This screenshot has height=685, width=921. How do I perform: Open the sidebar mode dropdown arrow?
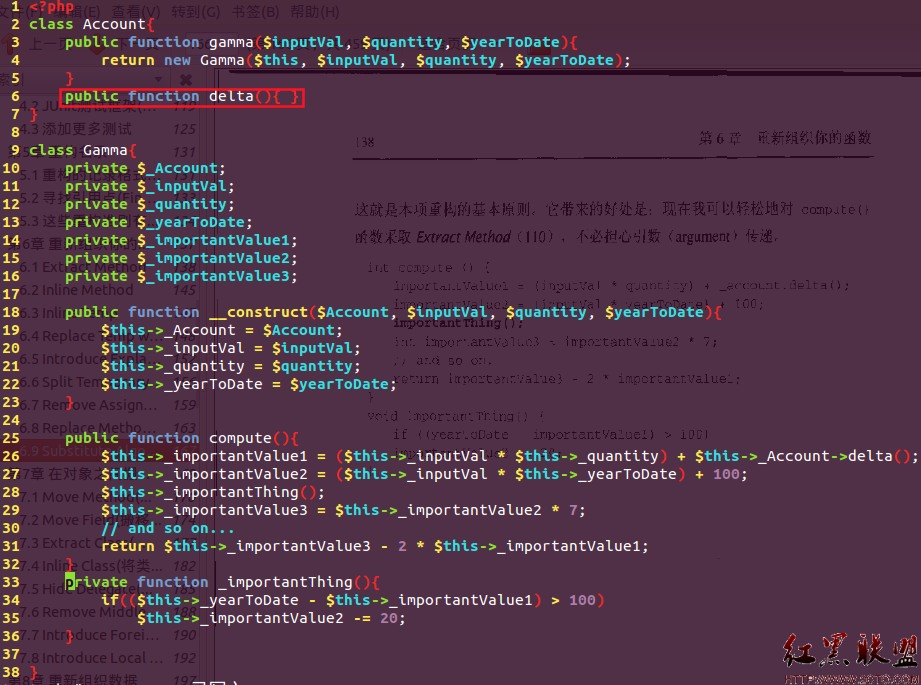click(158, 79)
